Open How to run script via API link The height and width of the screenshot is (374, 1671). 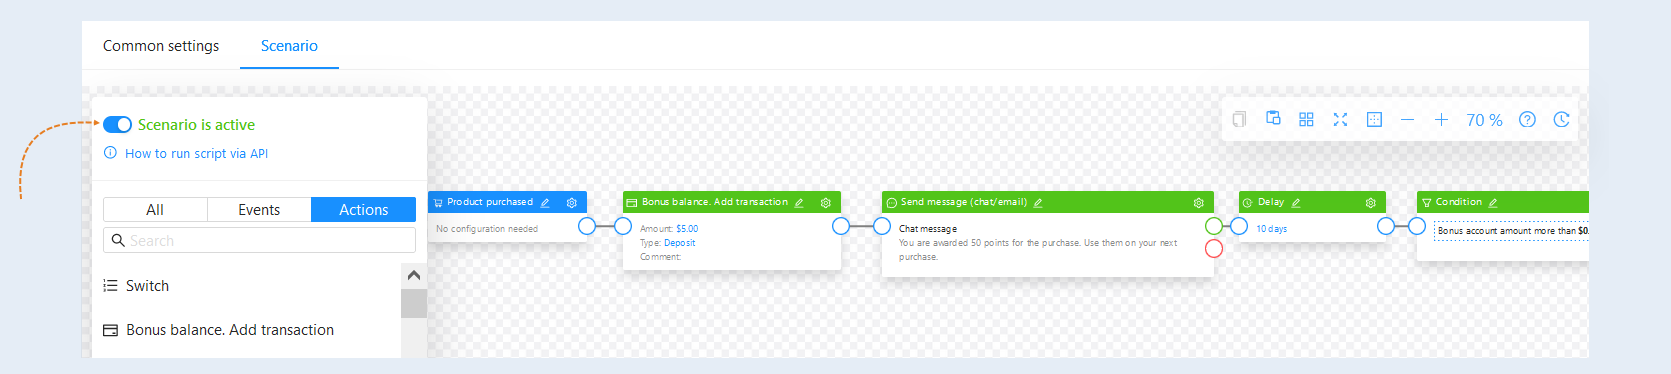tap(196, 153)
